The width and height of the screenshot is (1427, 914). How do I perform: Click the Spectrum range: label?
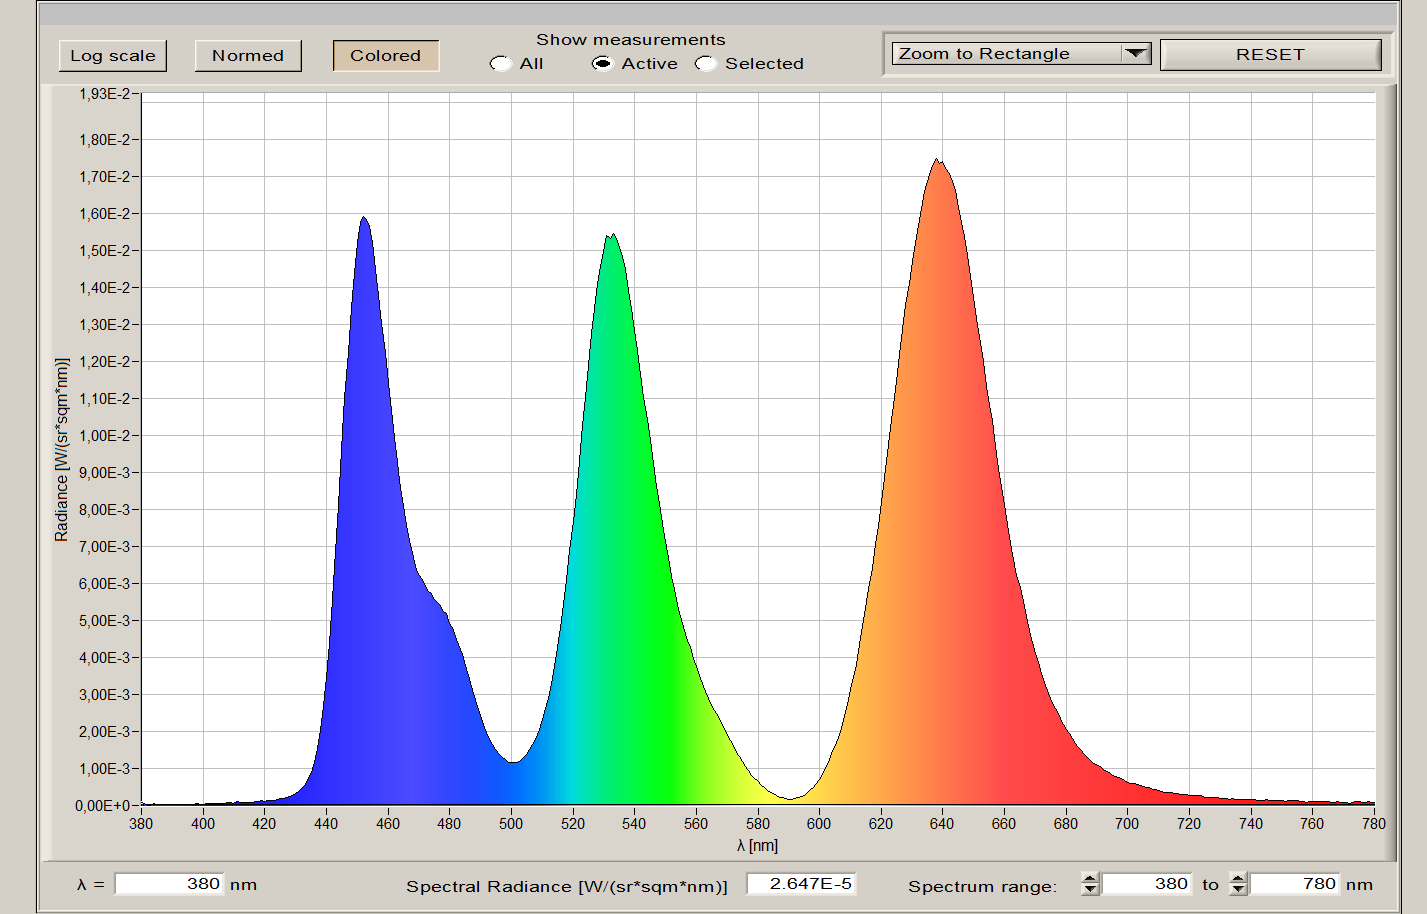click(x=982, y=886)
